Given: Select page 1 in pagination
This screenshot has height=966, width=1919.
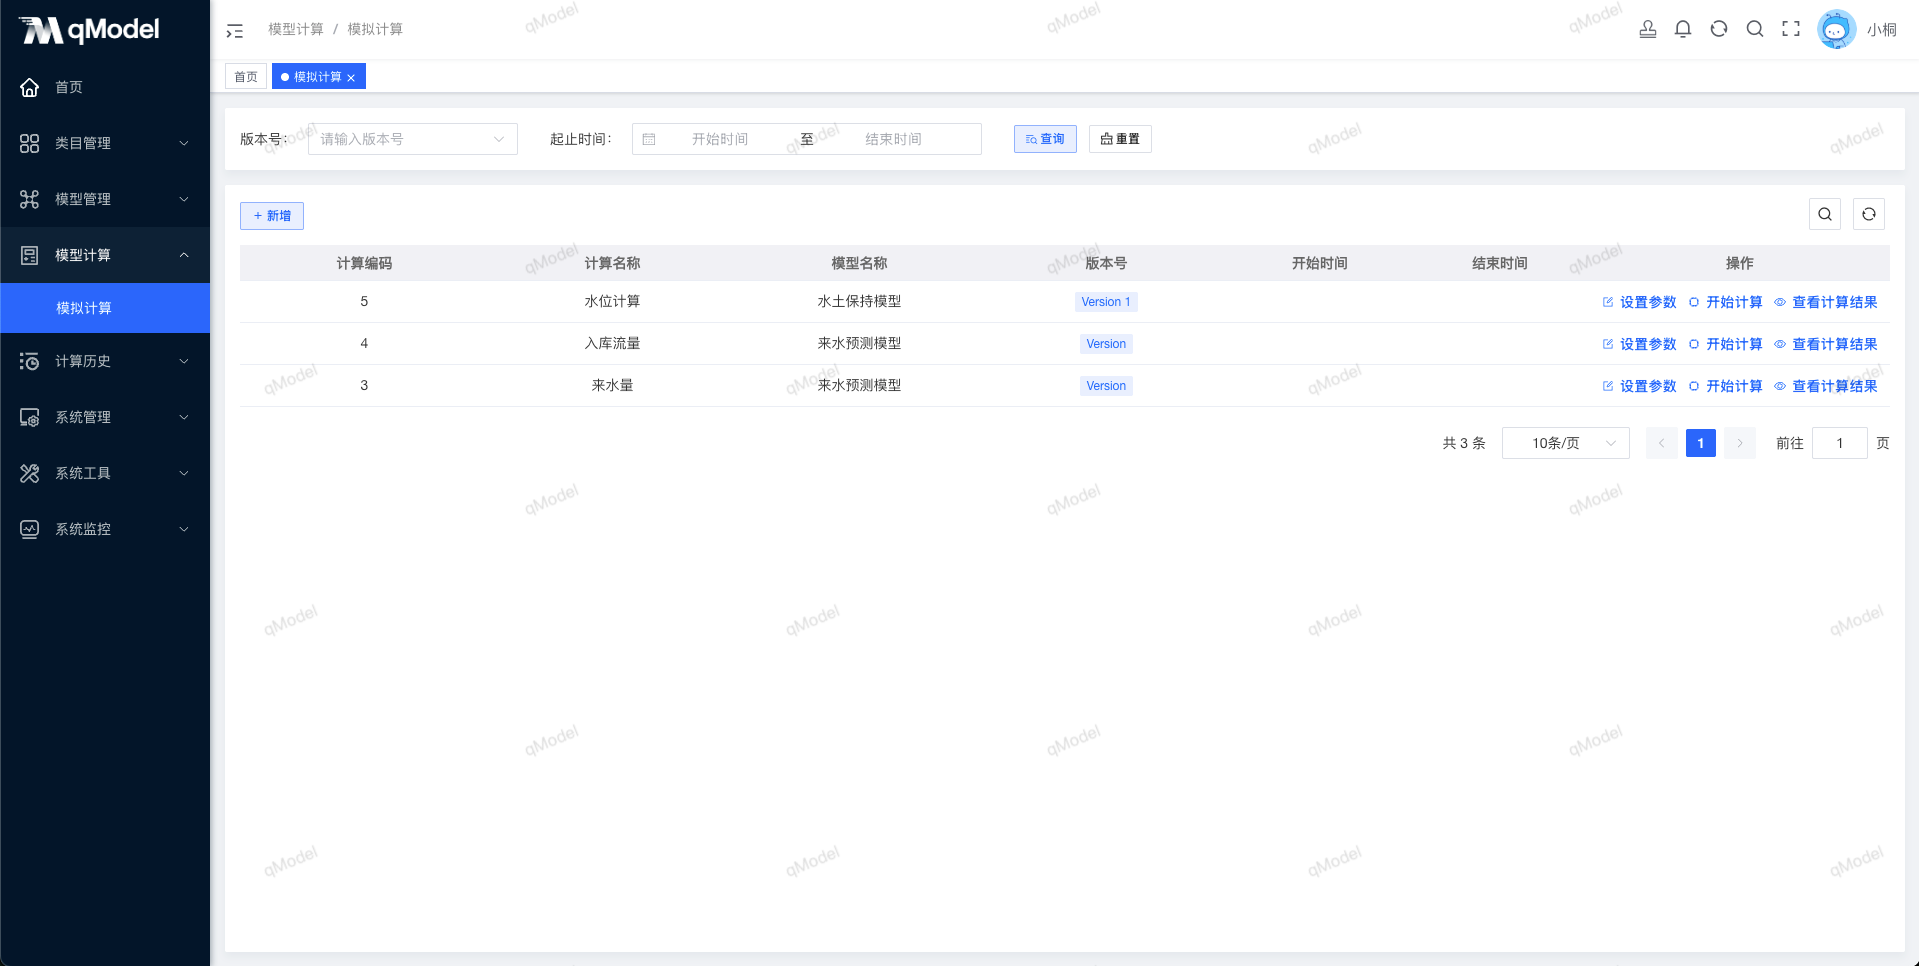Looking at the screenshot, I should [1700, 443].
